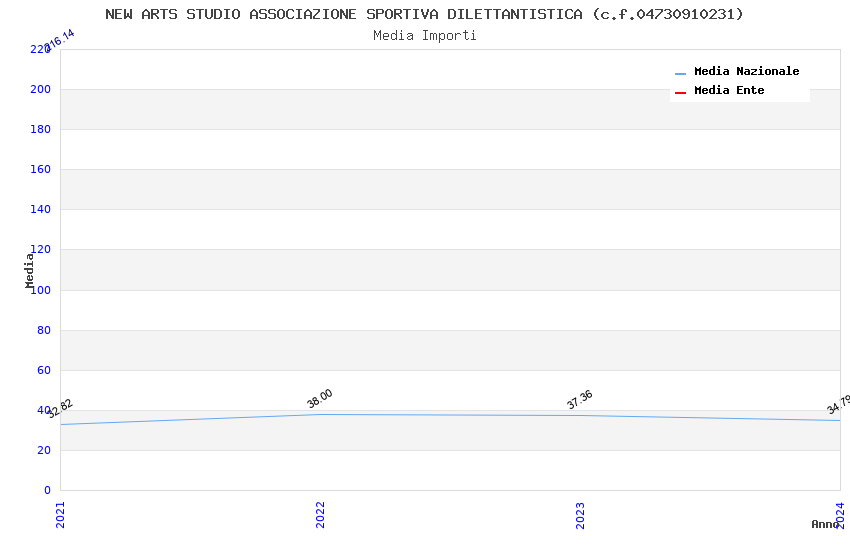
Task: Click the y-axis tick label 180
Action: 41,130
